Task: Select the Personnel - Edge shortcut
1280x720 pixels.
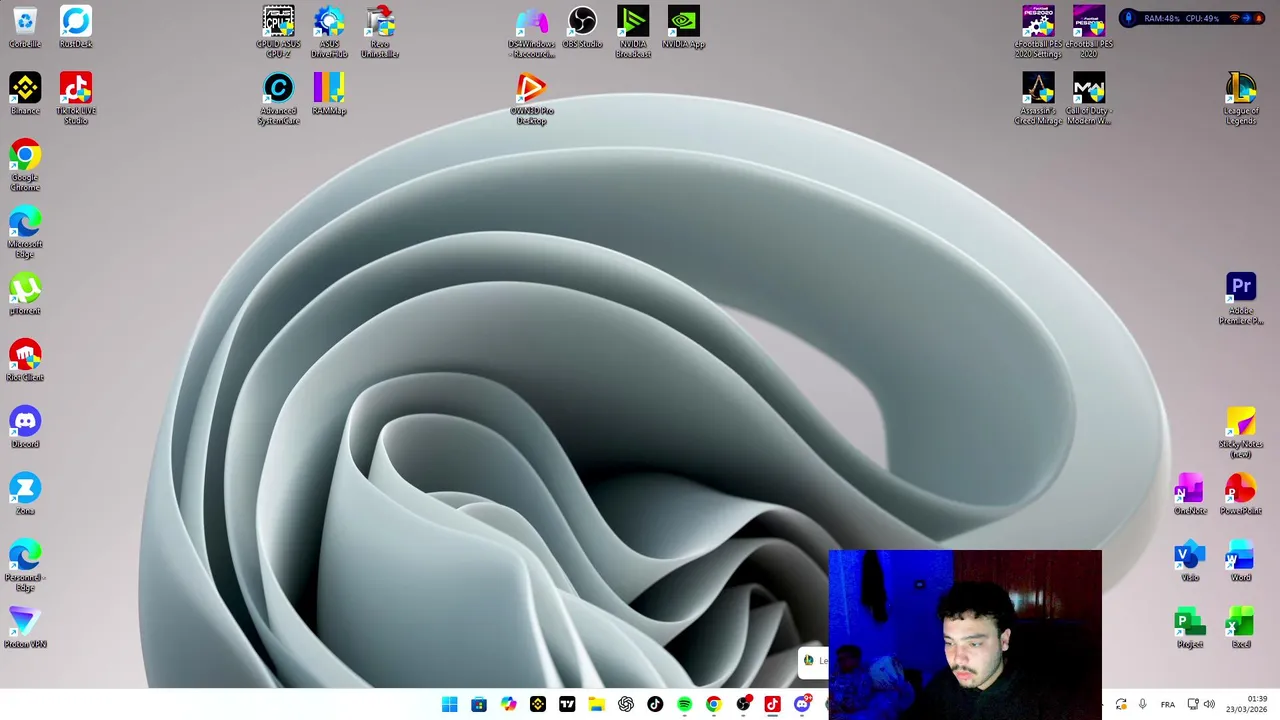Action: (25, 565)
